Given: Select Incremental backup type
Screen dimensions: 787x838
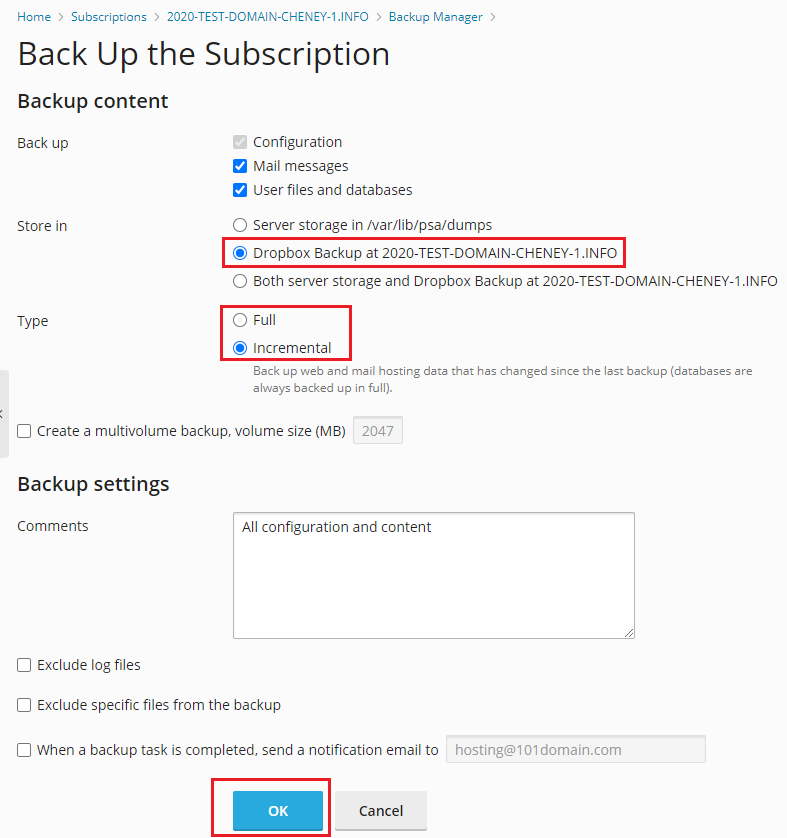Looking at the screenshot, I should [x=240, y=348].
